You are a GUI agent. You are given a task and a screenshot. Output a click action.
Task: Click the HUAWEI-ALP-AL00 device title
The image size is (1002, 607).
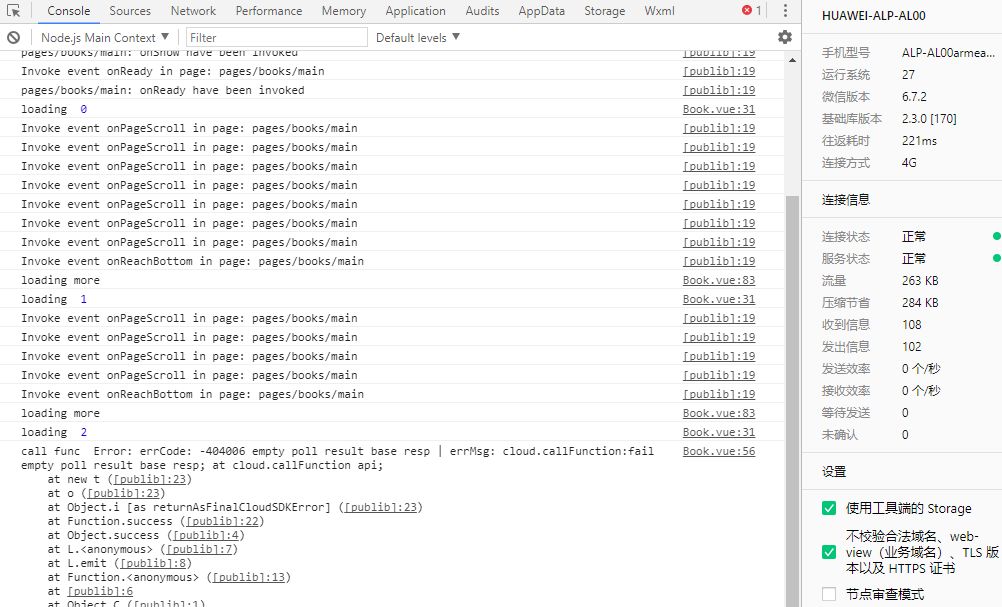click(873, 15)
